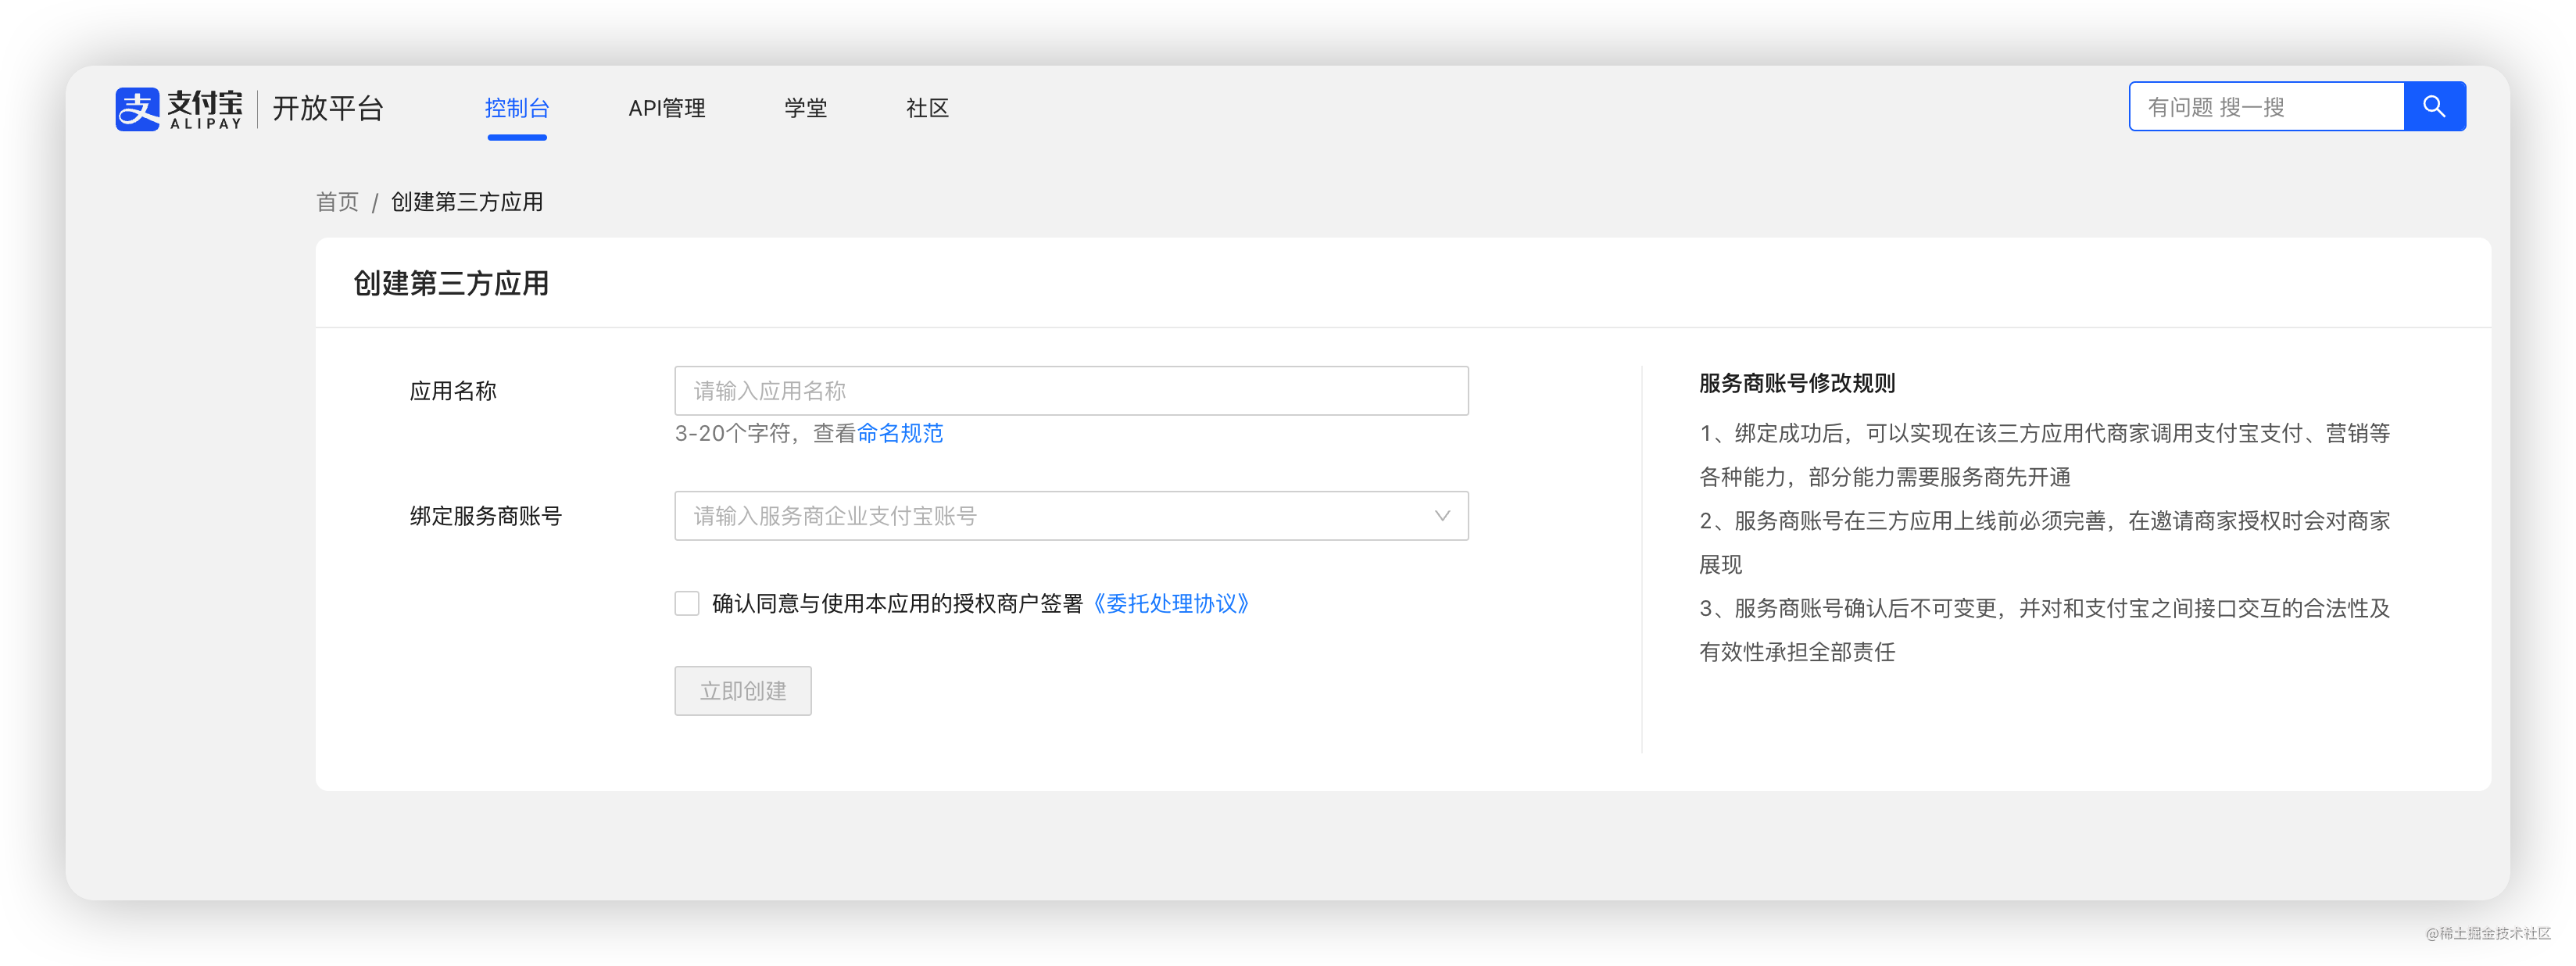
Task: Check the 确认同意 agreement checkbox
Action: click(687, 603)
